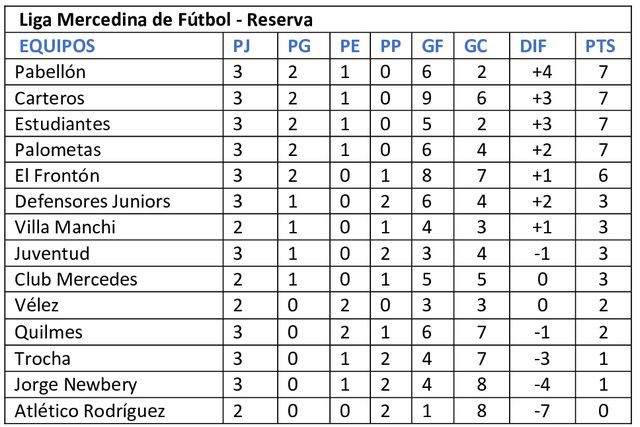640x427 pixels.
Task: Click the GC column header
Action: click(x=476, y=45)
